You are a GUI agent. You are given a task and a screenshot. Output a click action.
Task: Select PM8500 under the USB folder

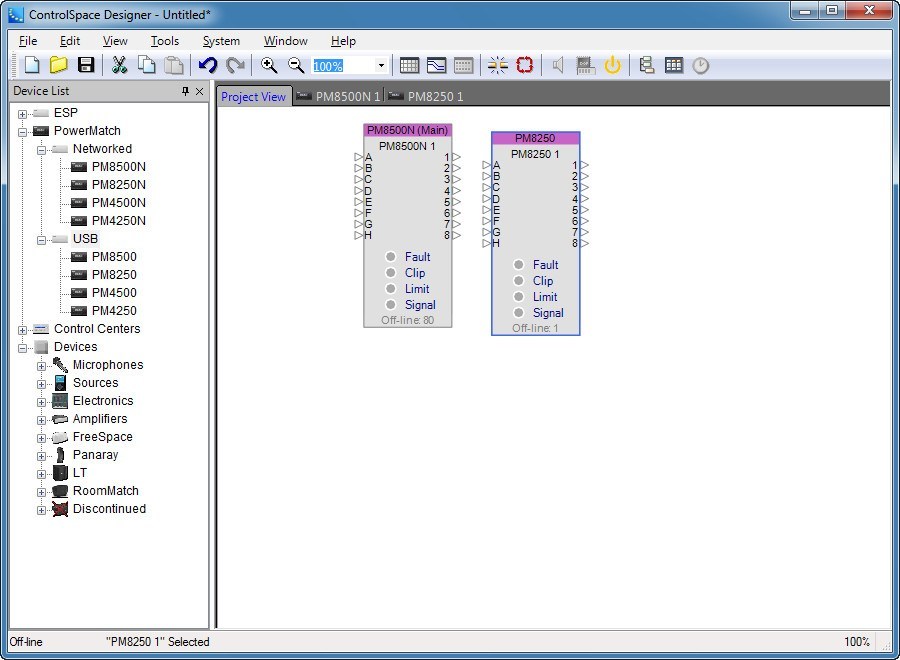click(114, 257)
